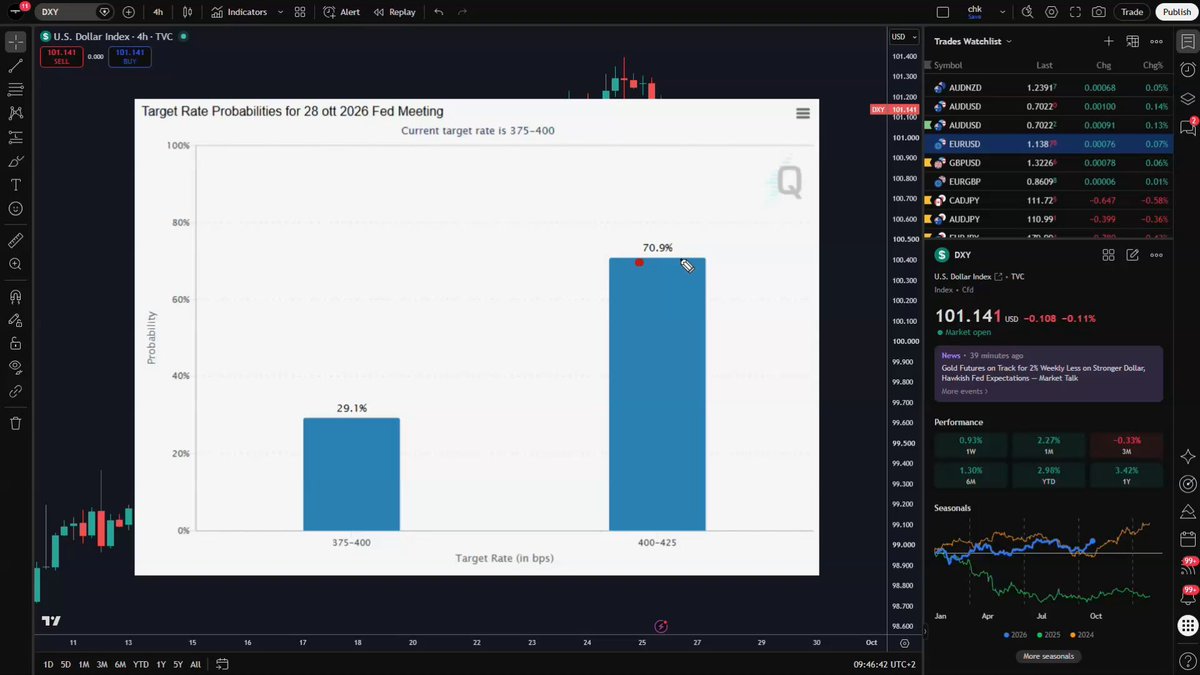
Task: Click the Publish button
Action: coord(1175,12)
